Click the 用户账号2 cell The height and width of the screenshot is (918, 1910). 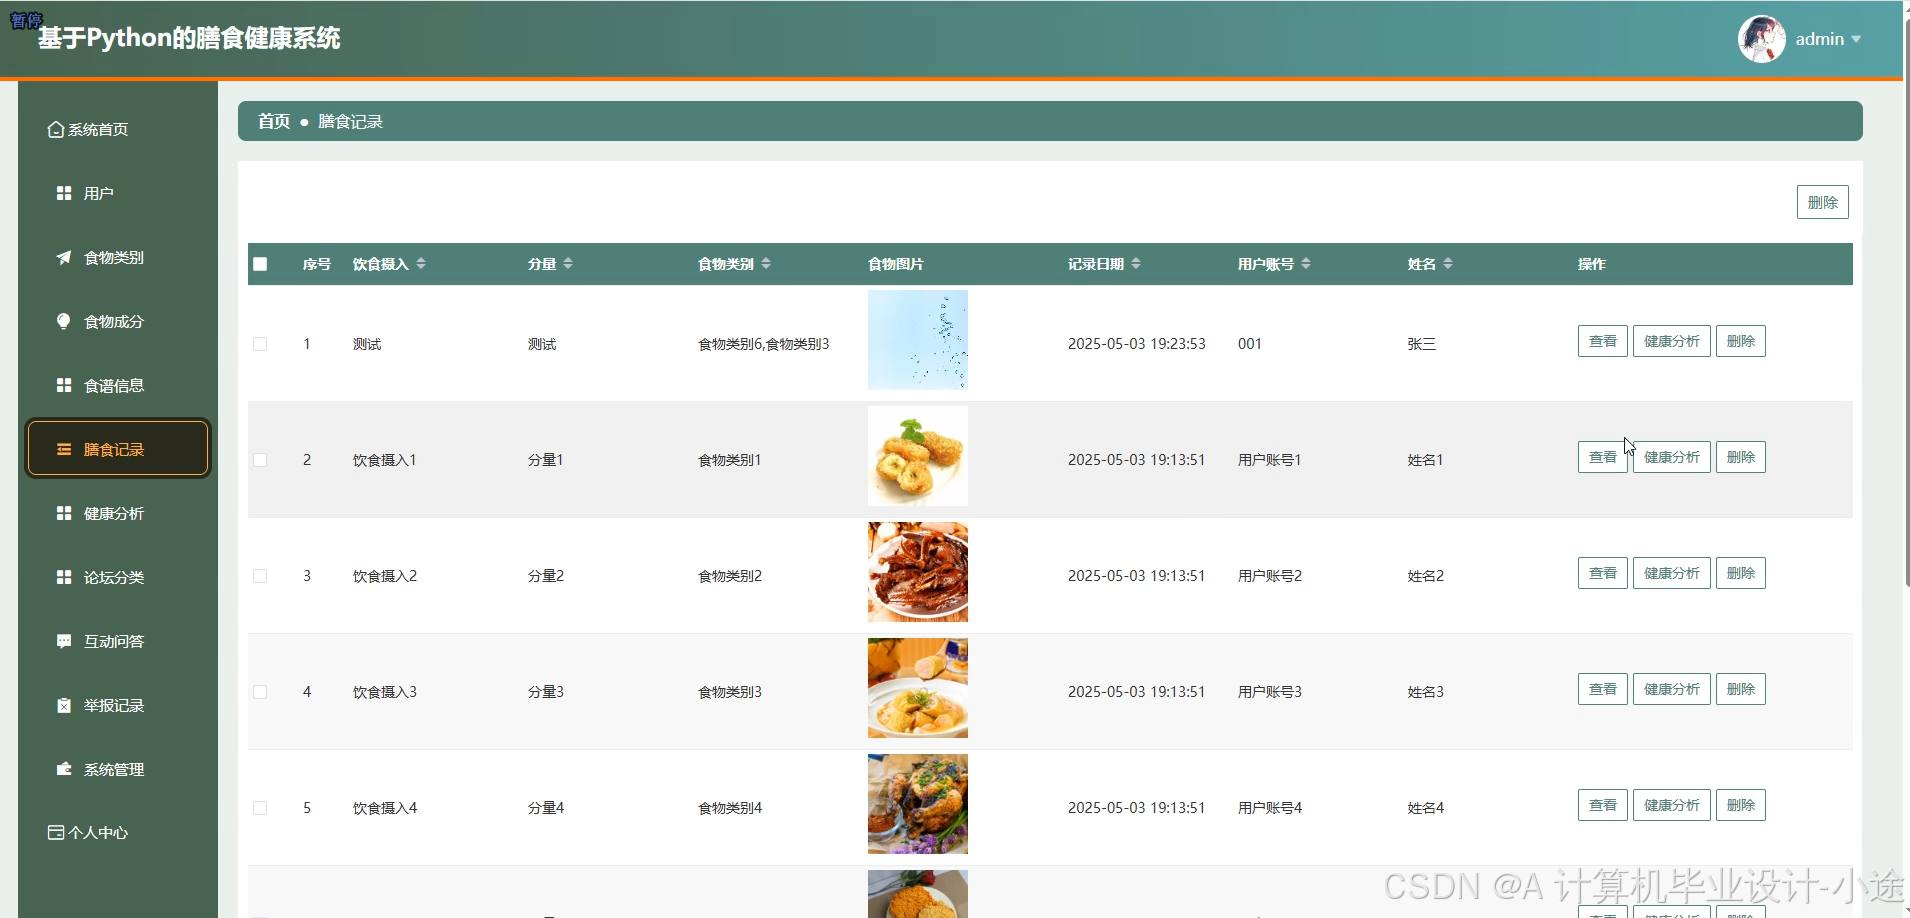tap(1269, 576)
